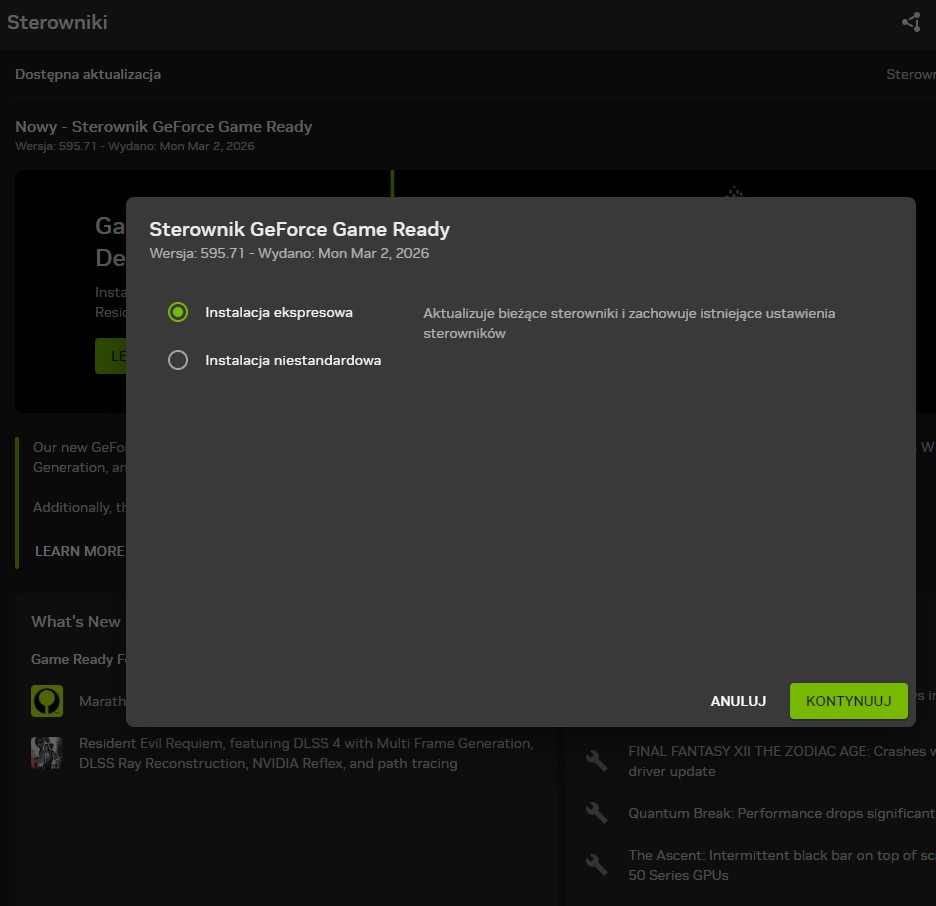Open the Marathon game icon

tap(47, 701)
